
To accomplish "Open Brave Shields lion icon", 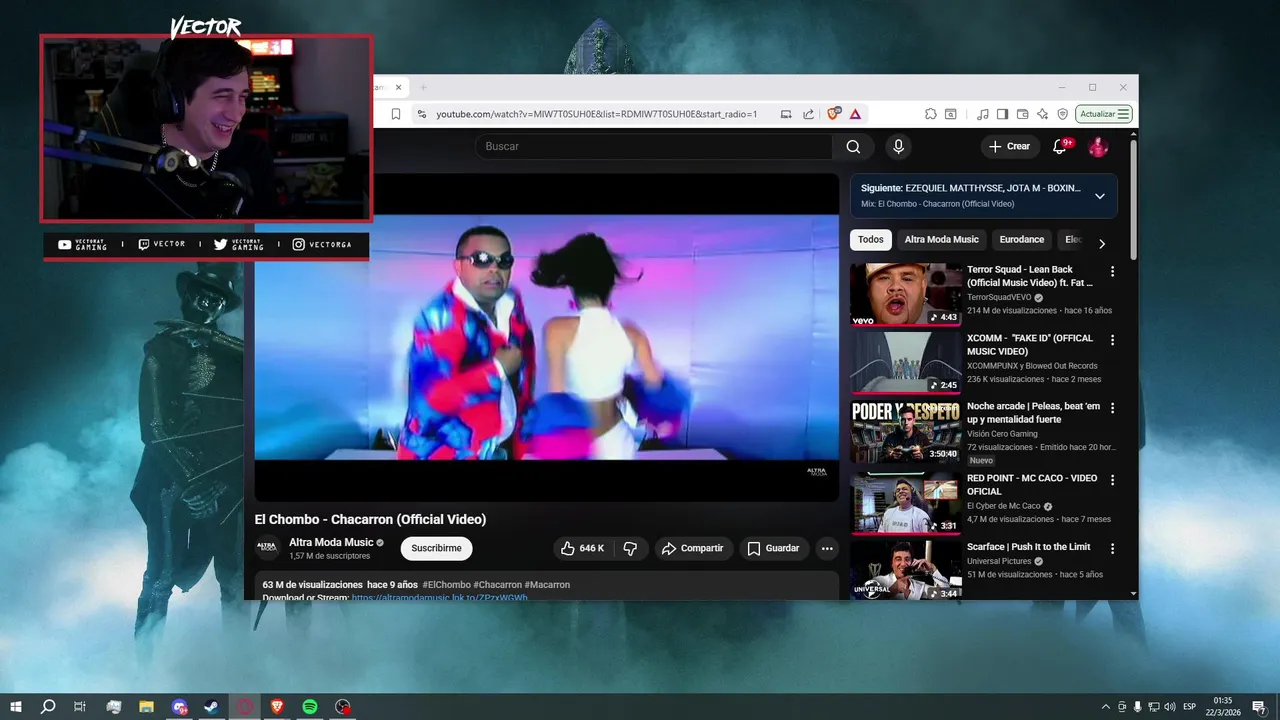I will click(833, 114).
